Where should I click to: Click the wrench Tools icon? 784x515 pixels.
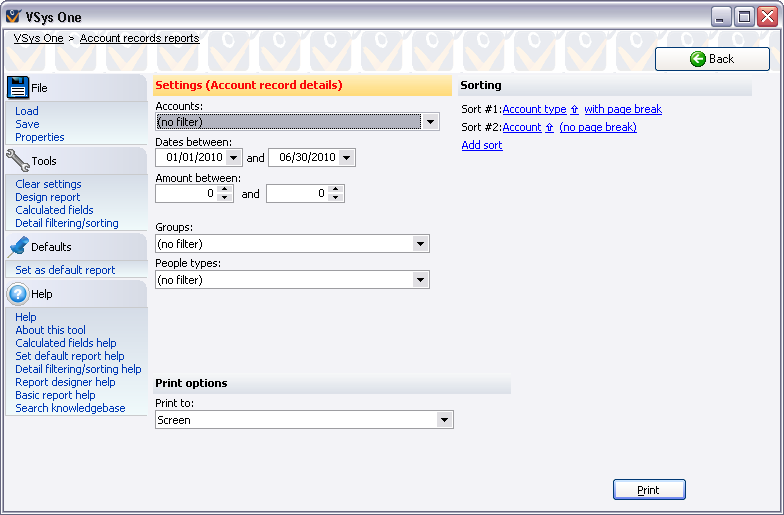tap(18, 160)
